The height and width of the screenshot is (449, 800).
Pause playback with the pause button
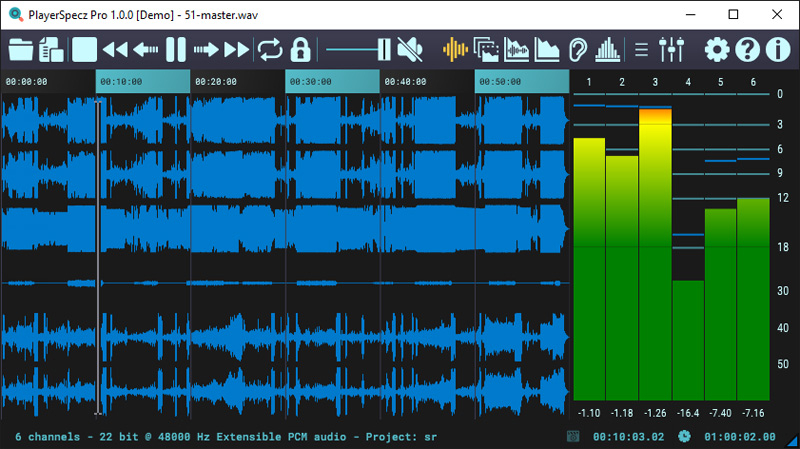click(x=176, y=49)
